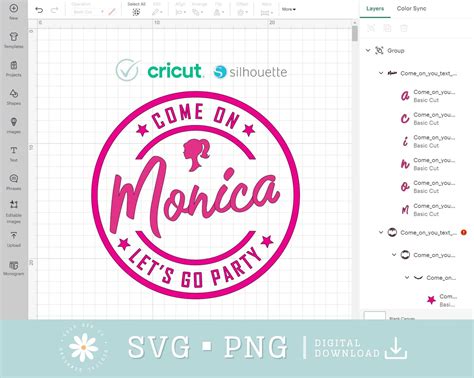Collapse the top-level Group in Layers
Image resolution: width=474 pixels, height=378 pixels.
(368, 50)
